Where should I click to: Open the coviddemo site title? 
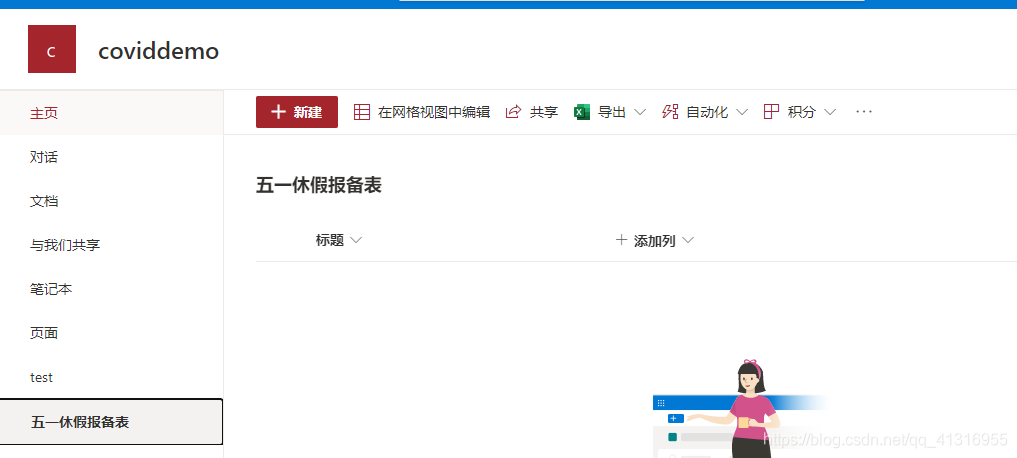(158, 51)
